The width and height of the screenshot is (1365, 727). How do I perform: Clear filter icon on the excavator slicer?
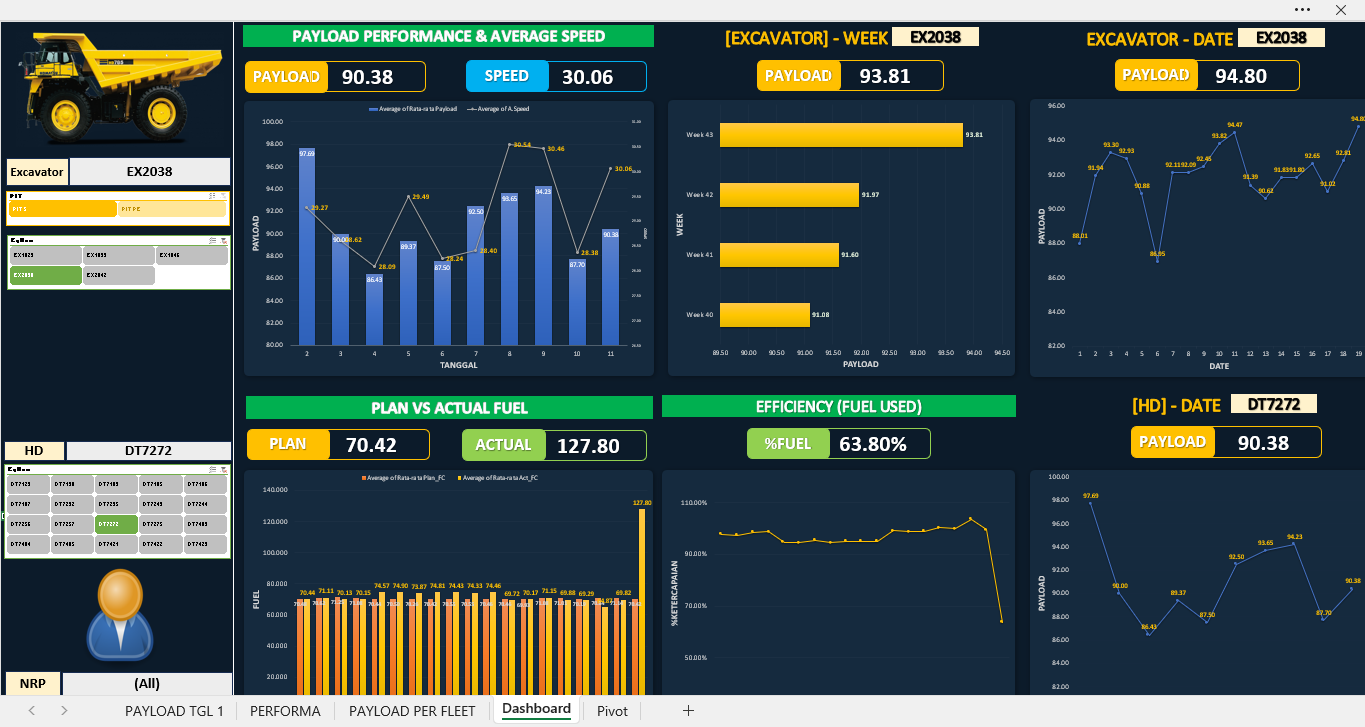(x=224, y=240)
